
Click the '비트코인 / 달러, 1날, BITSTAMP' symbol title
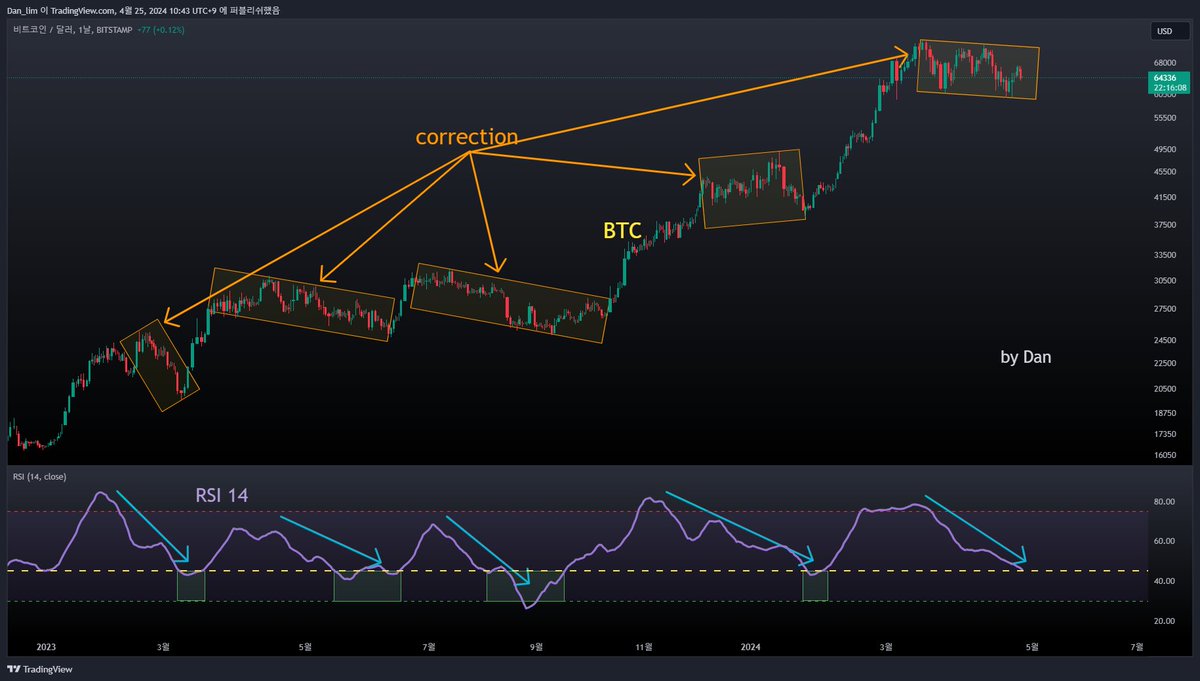(70, 30)
